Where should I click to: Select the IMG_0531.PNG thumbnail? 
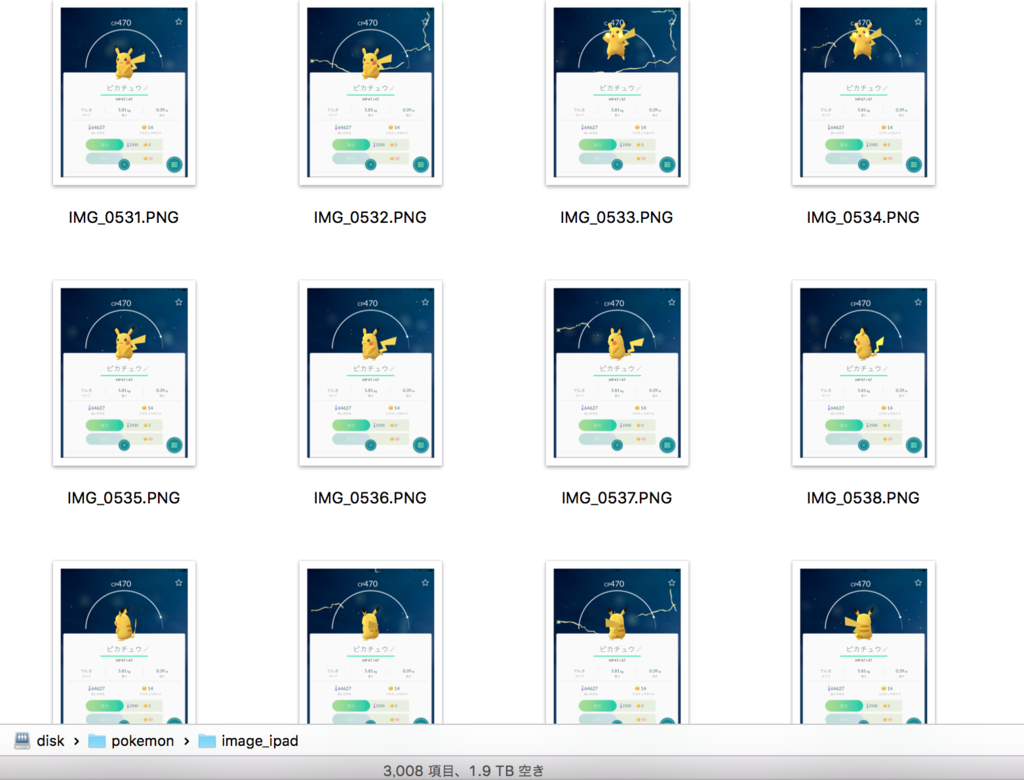click(124, 92)
